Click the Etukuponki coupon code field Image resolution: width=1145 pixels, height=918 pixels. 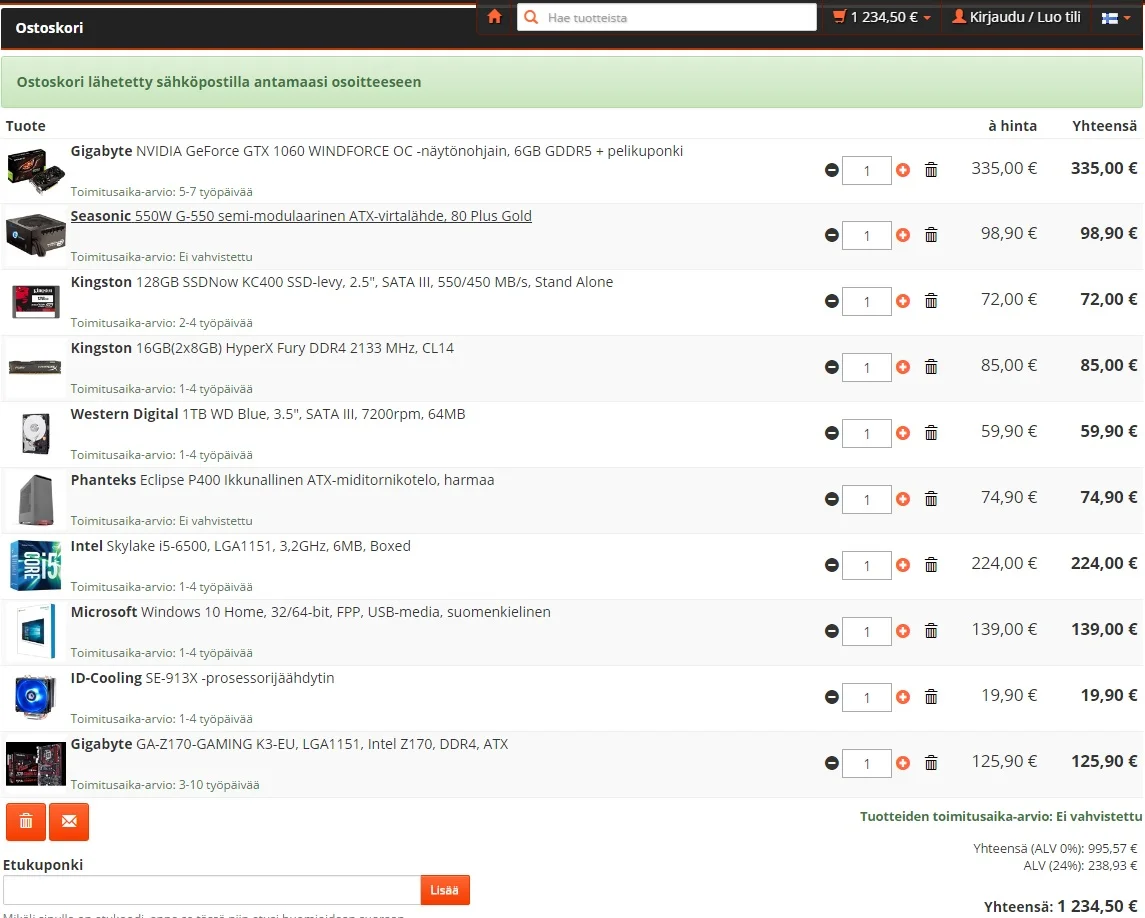coord(211,890)
